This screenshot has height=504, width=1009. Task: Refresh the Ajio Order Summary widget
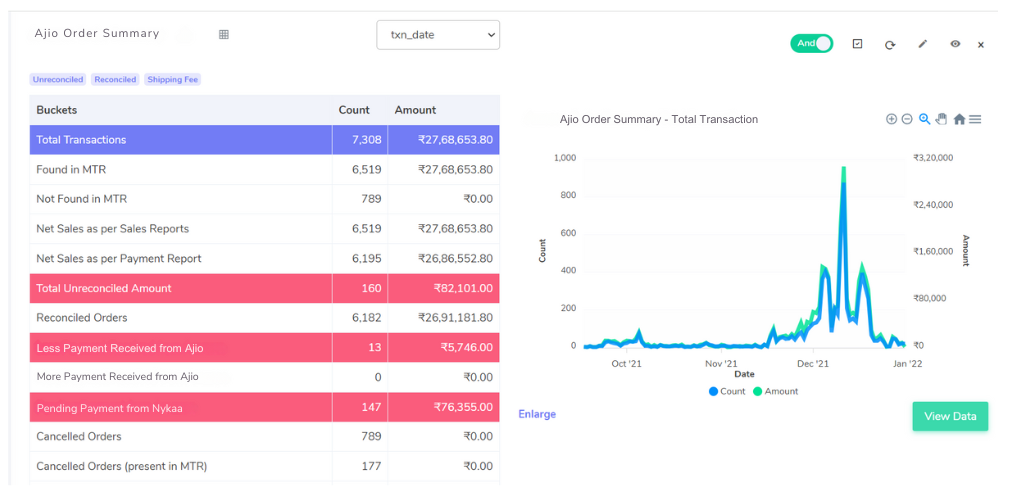point(890,44)
